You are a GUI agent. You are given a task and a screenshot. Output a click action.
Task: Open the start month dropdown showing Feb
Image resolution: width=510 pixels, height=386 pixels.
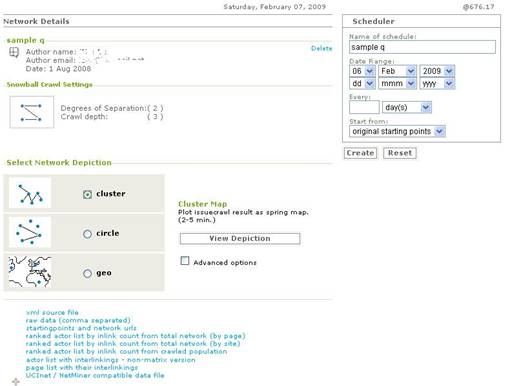click(397, 71)
